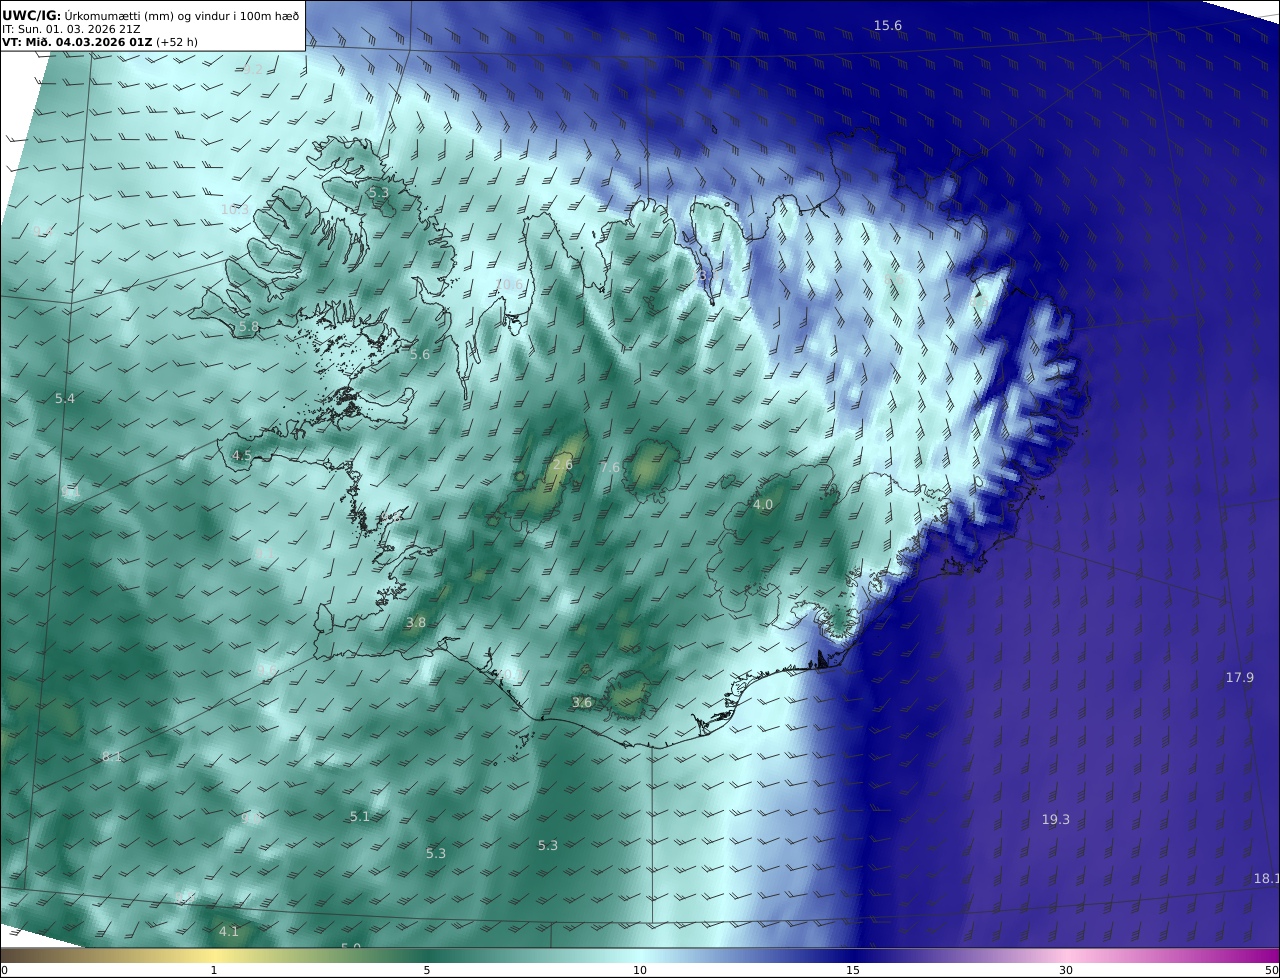Click the colorbar tick label 5
This screenshot has height=978, width=1280.
pyautogui.click(x=427, y=970)
